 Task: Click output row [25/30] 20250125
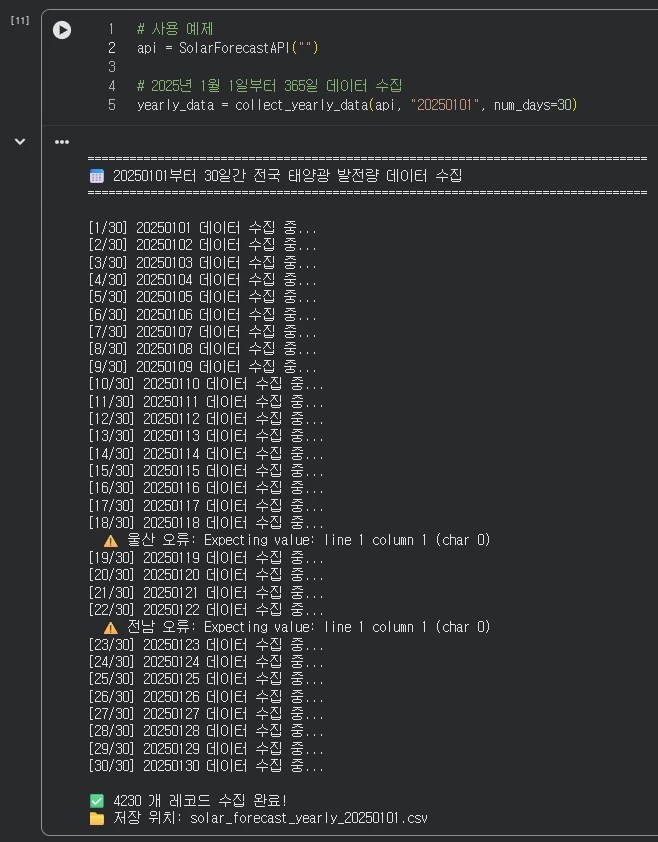click(x=206, y=679)
